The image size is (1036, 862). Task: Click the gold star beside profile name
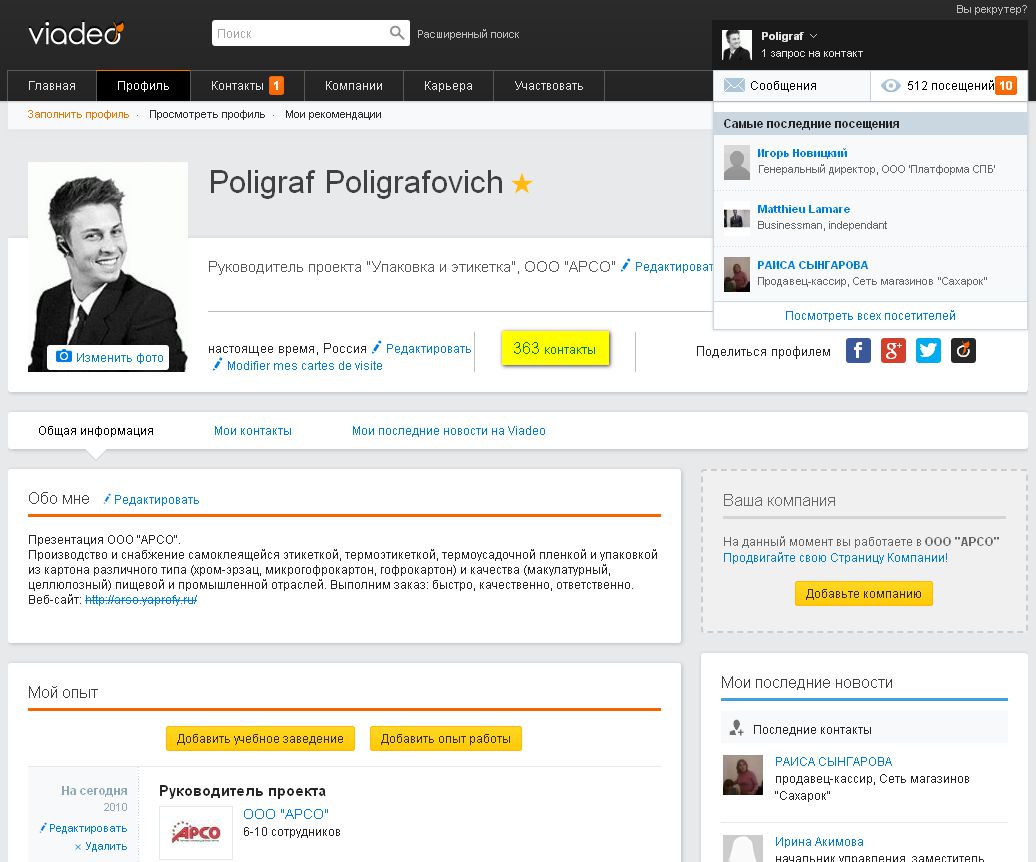point(522,184)
